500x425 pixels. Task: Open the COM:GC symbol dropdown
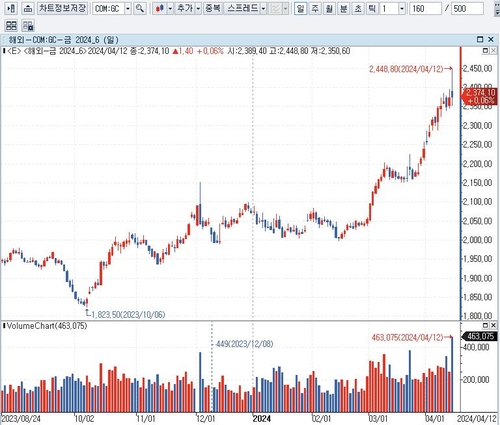point(128,8)
